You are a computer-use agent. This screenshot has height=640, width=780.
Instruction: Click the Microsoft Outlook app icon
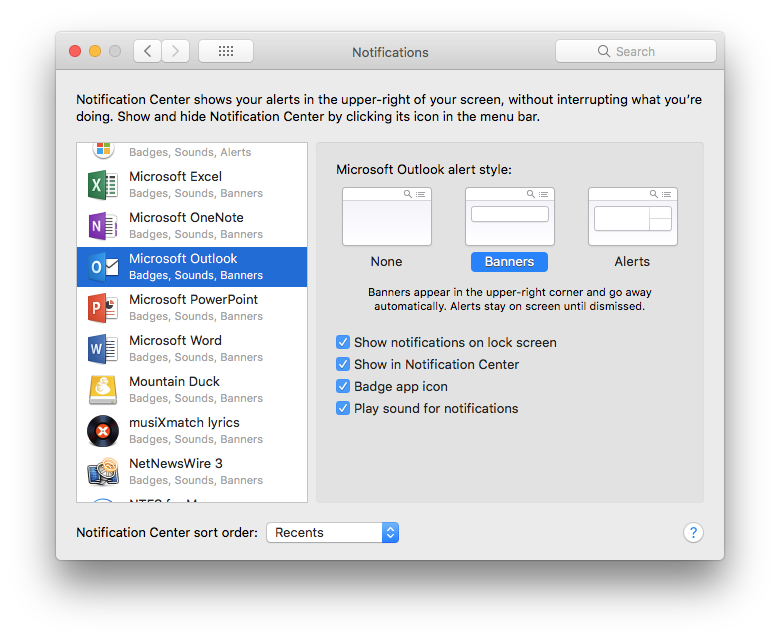coord(102,267)
